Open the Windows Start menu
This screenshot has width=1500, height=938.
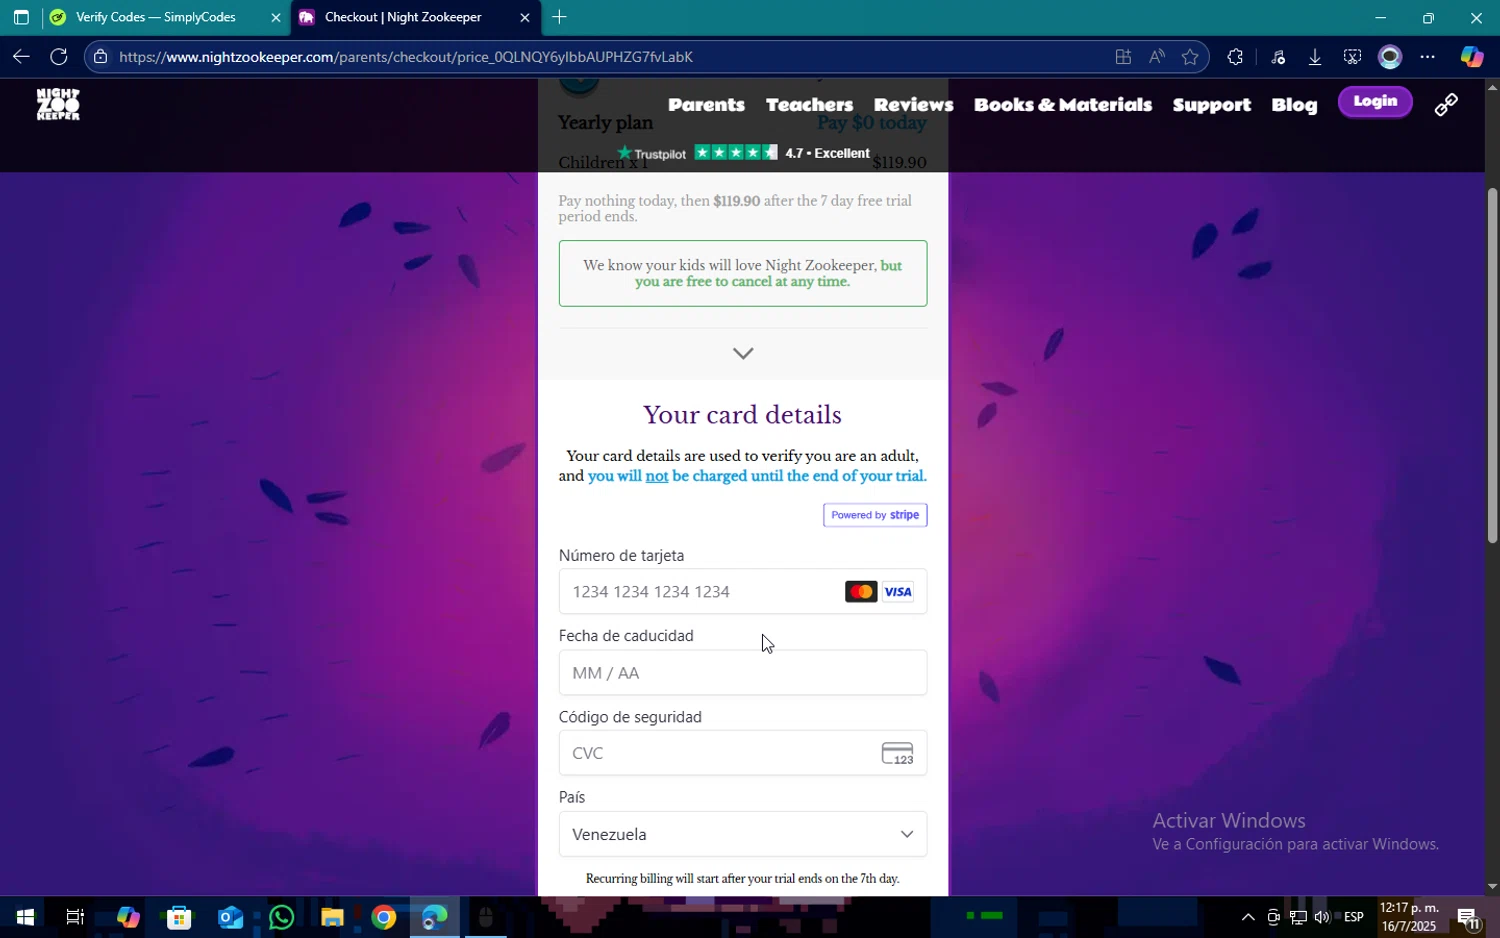pyautogui.click(x=25, y=917)
